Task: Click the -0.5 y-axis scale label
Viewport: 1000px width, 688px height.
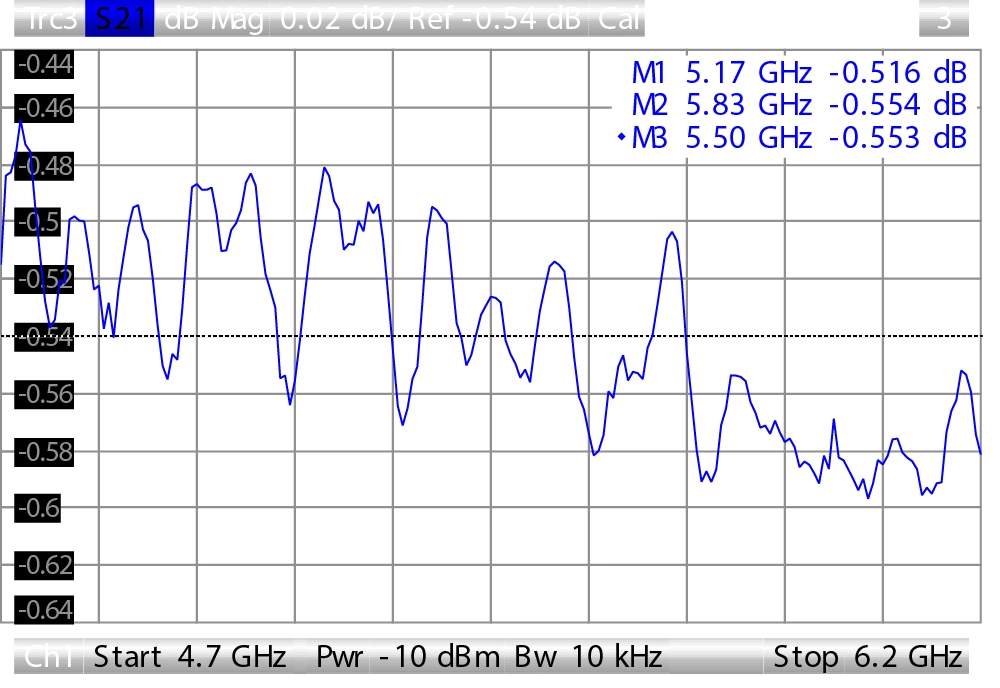Action: tap(44, 222)
